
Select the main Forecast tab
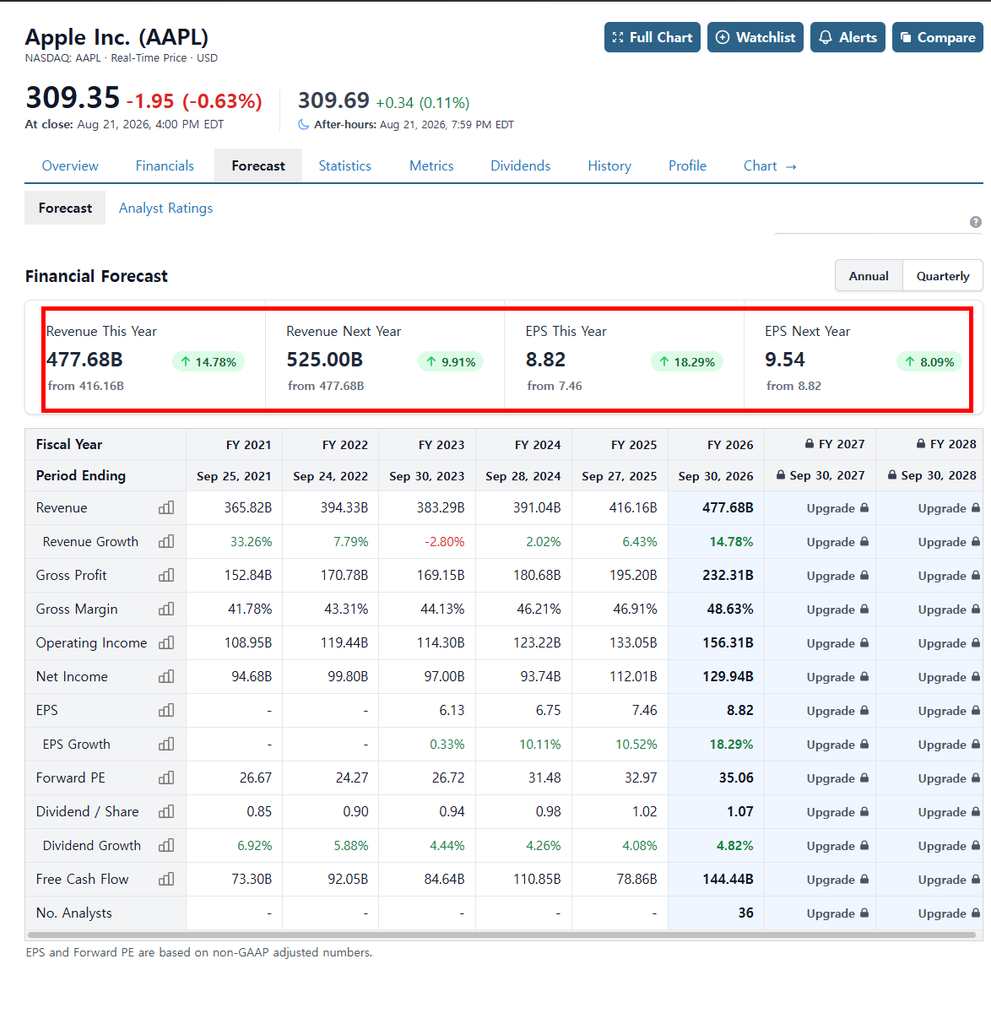[258, 166]
